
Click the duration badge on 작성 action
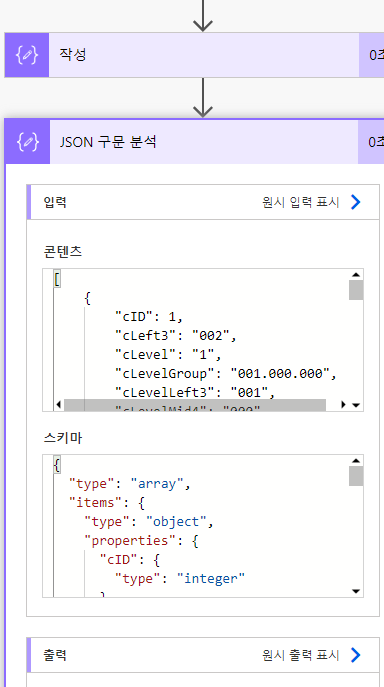[371, 55]
